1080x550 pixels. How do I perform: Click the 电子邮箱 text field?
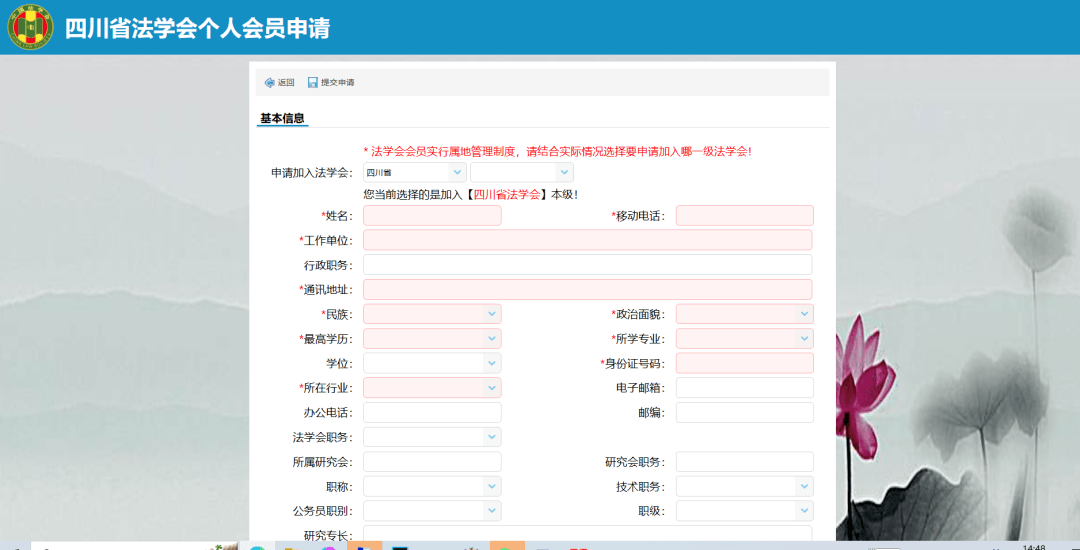click(x=744, y=388)
